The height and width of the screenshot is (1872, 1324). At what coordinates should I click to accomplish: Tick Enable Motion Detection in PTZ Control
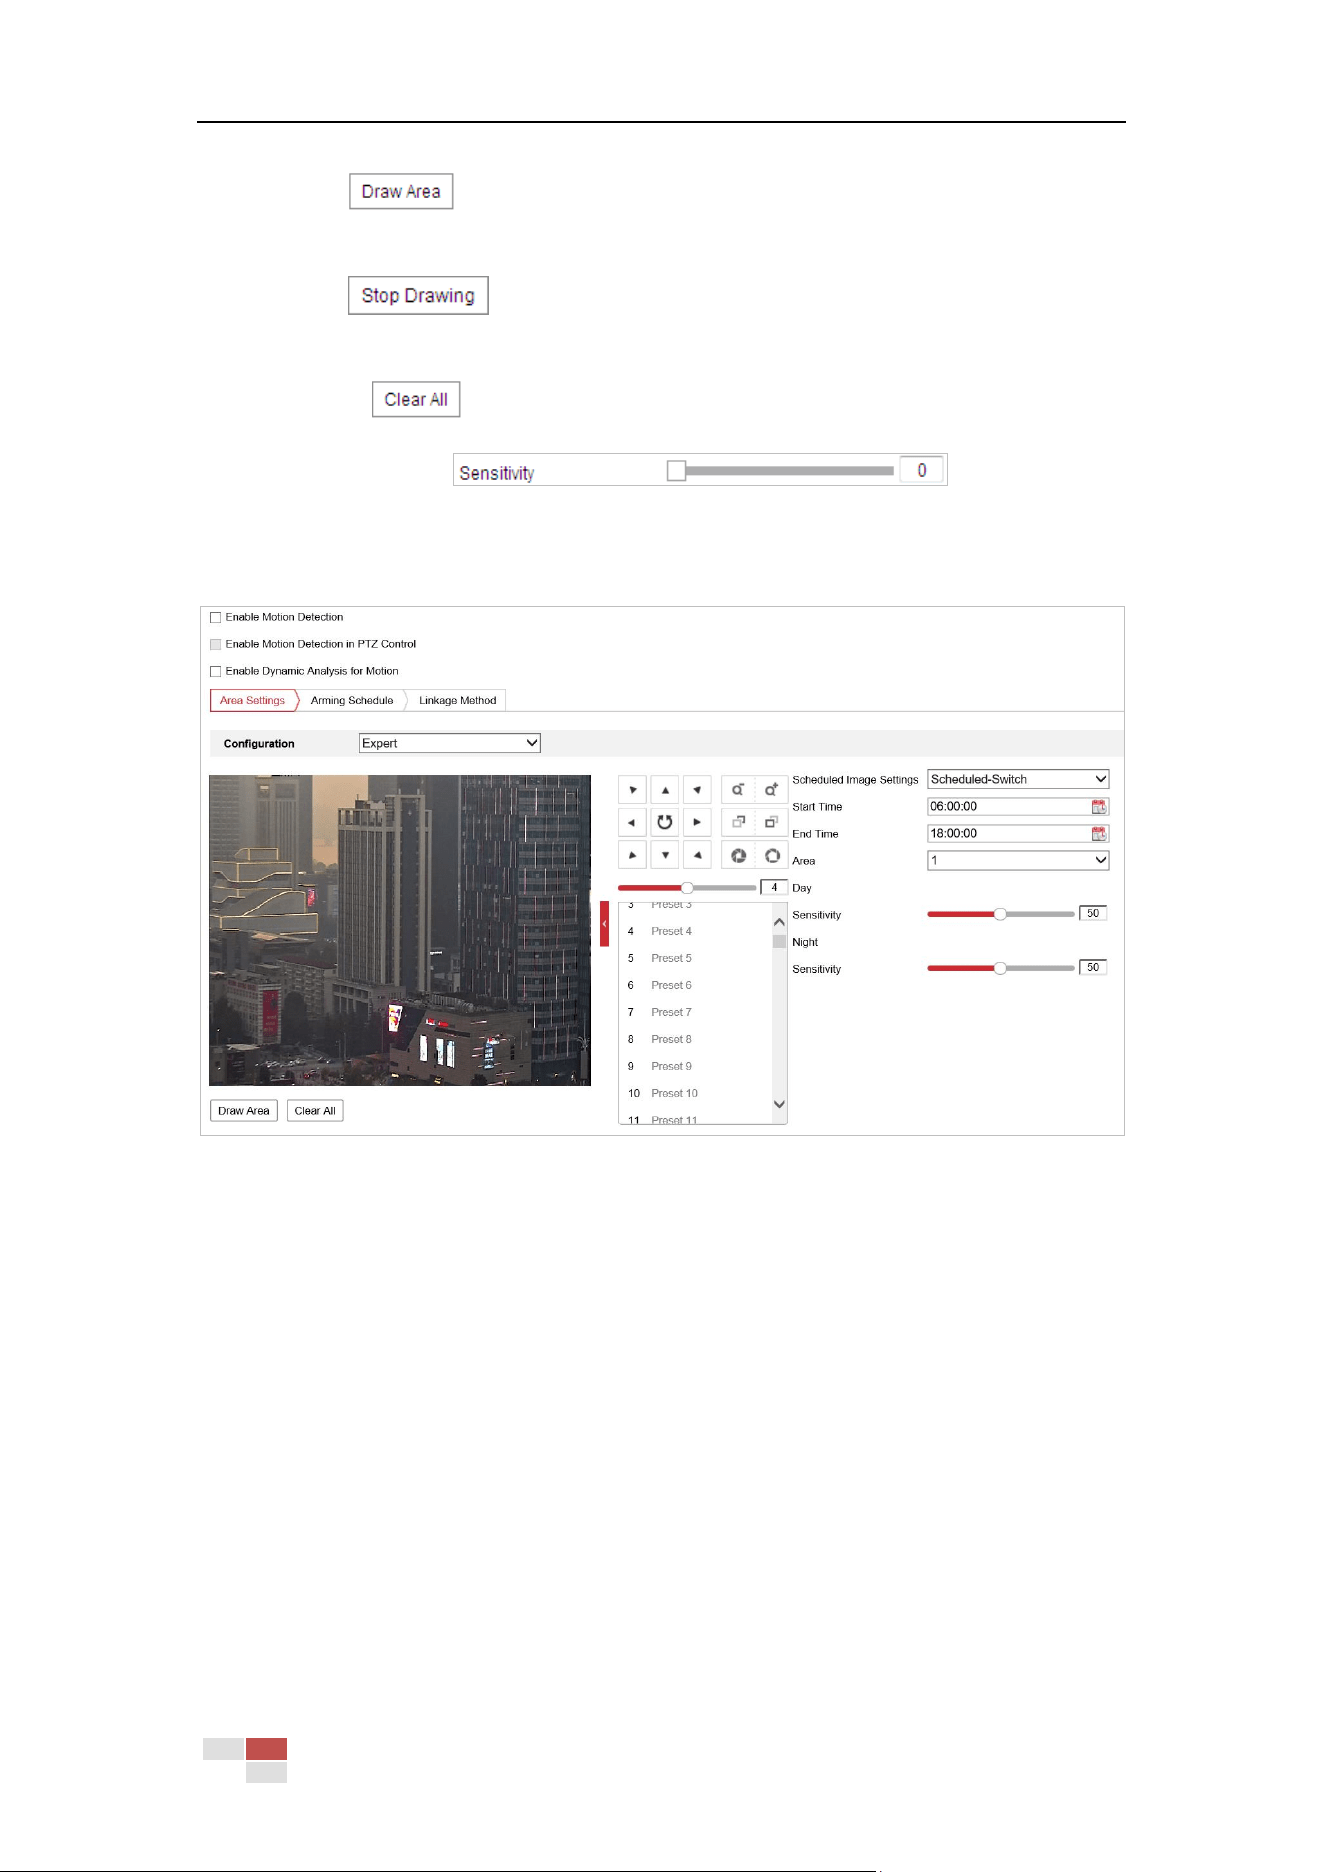click(215, 645)
